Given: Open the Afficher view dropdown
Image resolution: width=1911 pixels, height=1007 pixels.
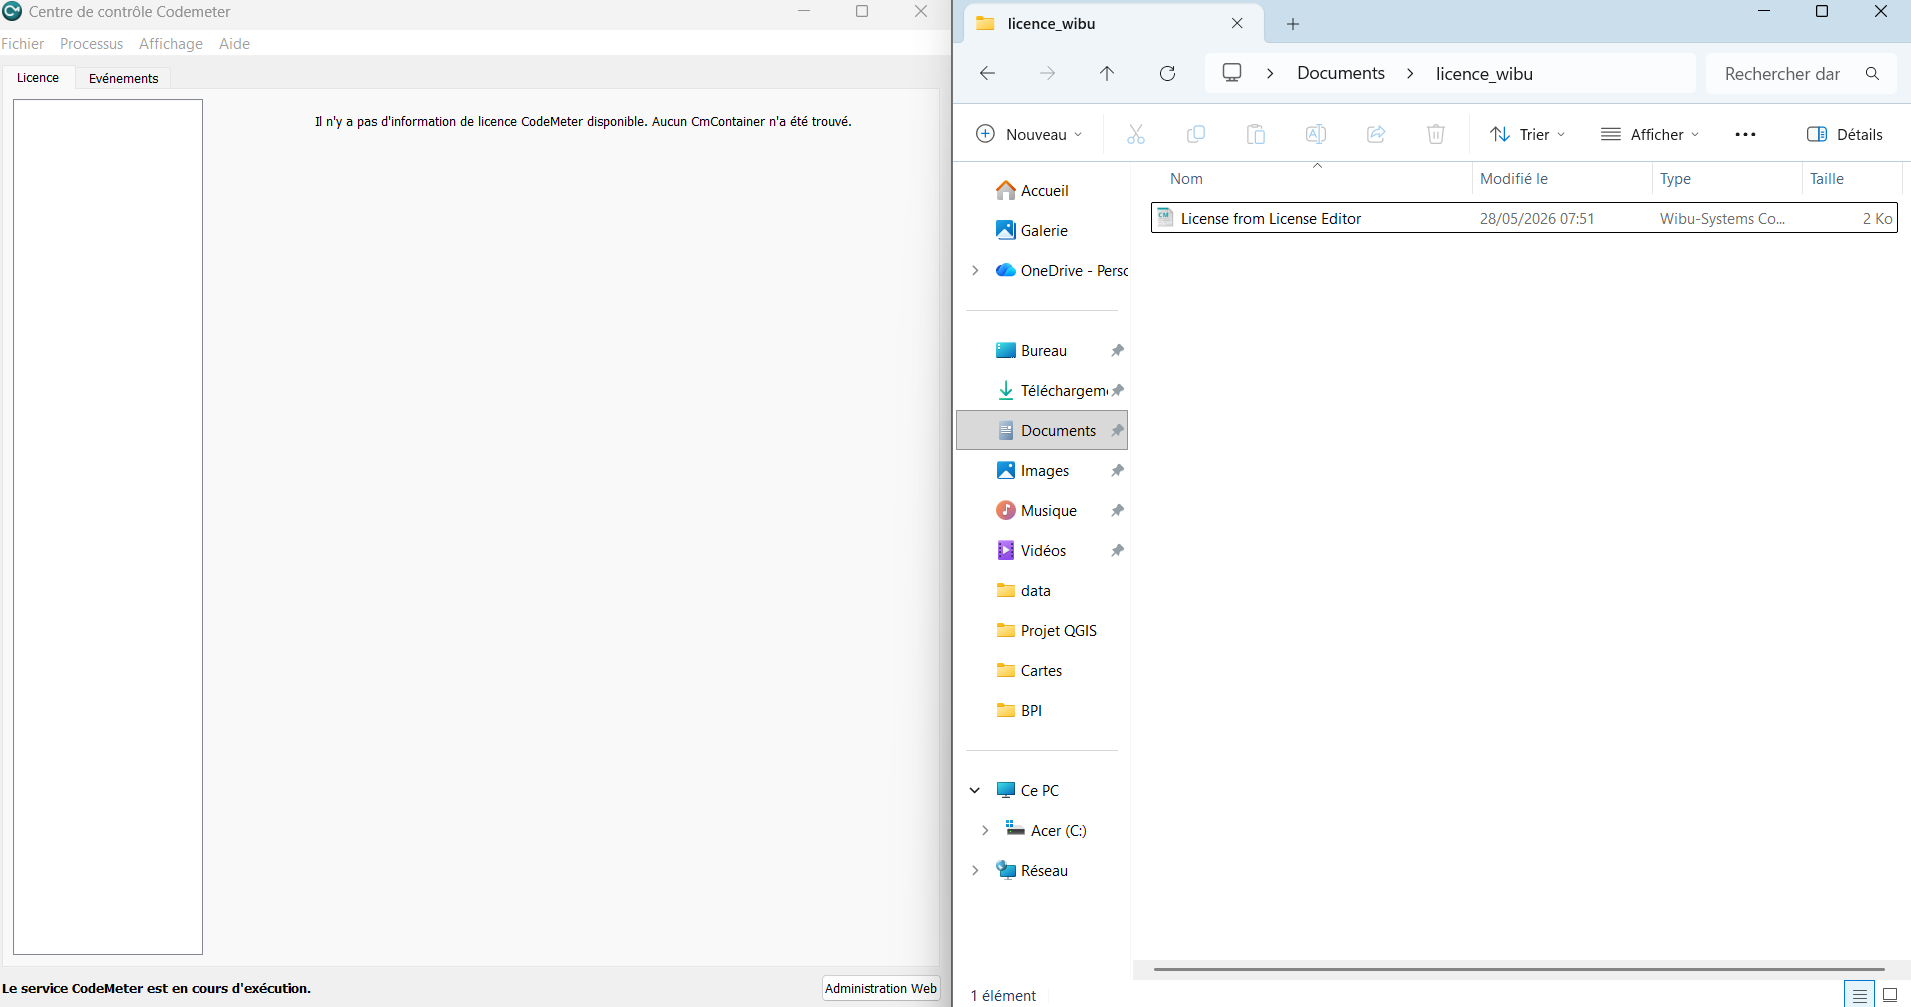Looking at the screenshot, I should [1650, 134].
